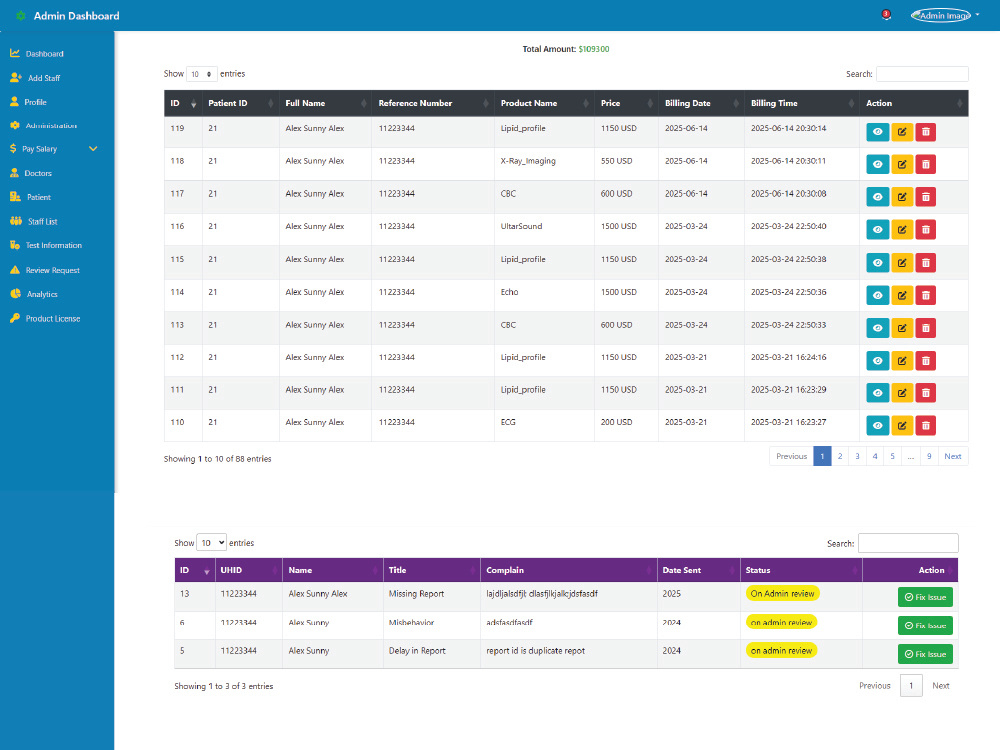
Task: Change entries count in complaints table
Action: pyautogui.click(x=211, y=543)
